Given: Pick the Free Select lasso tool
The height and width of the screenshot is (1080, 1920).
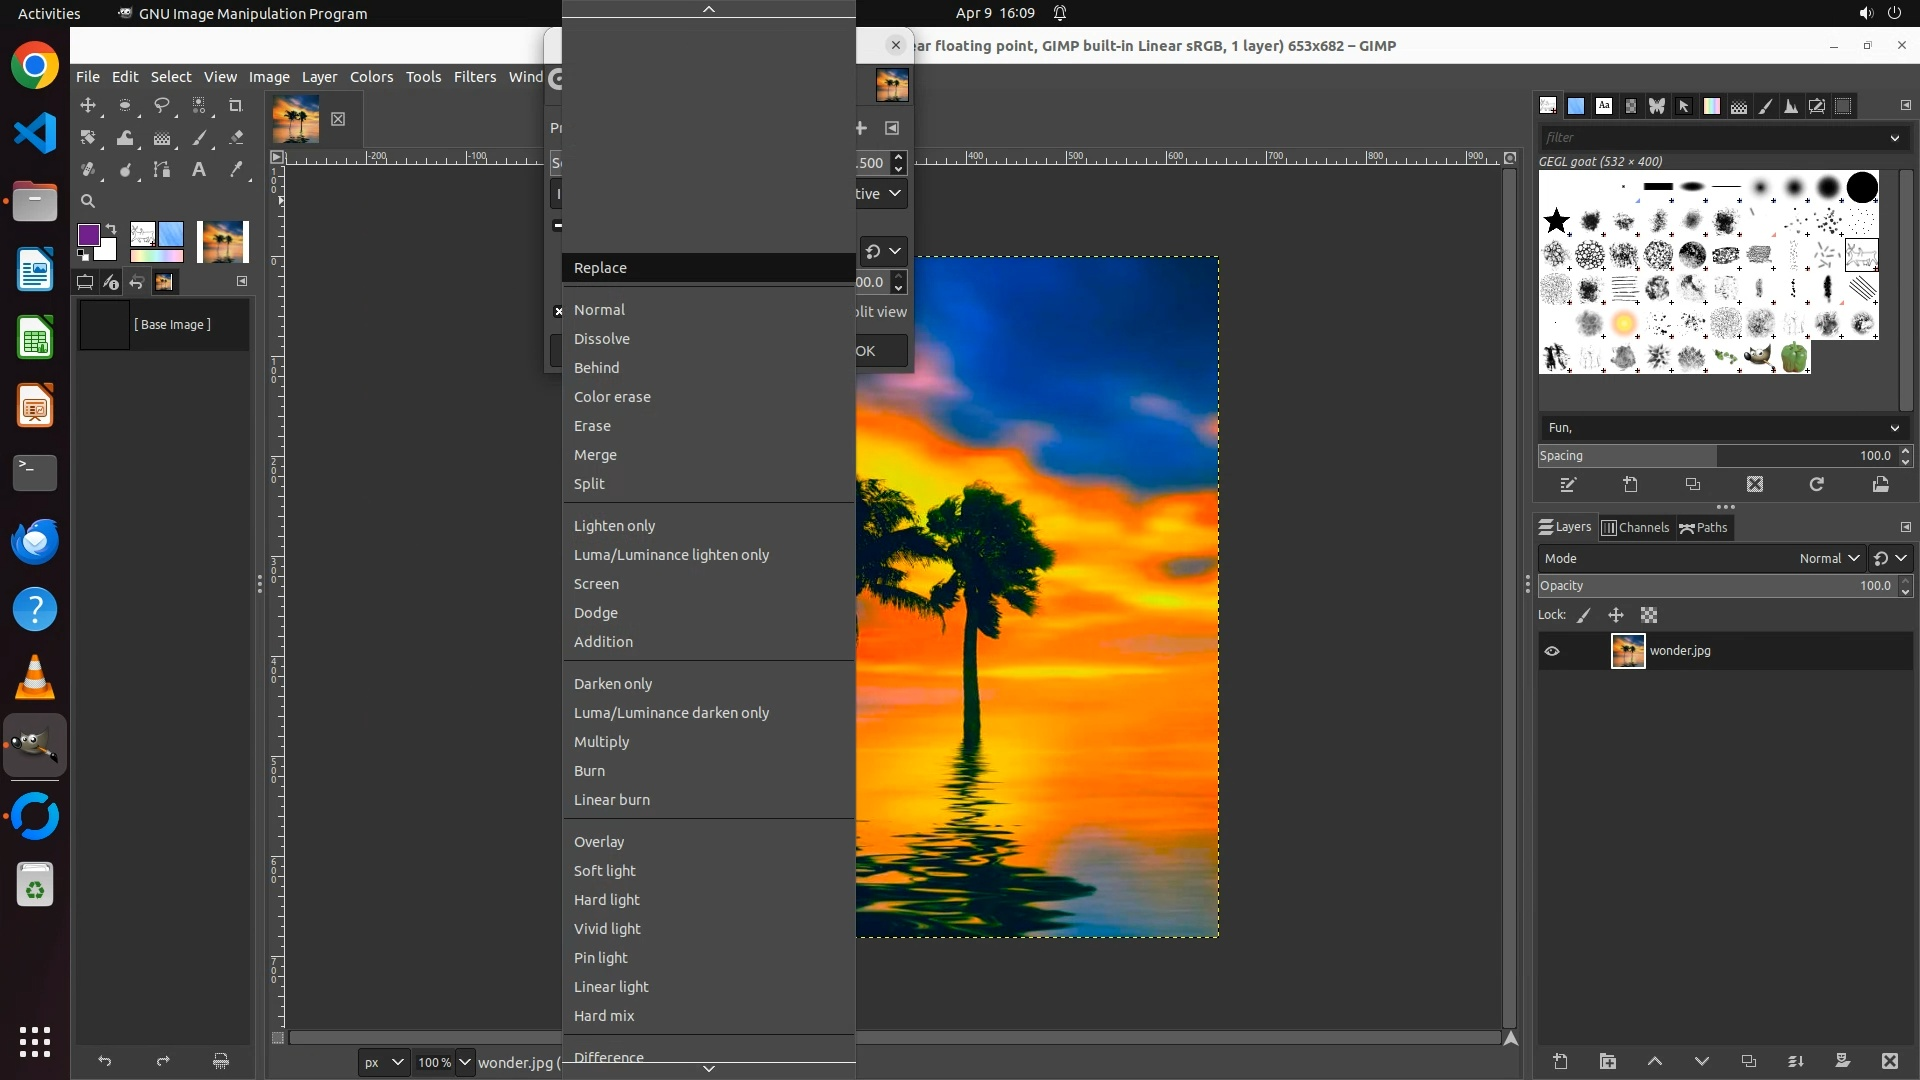Looking at the screenshot, I should point(162,105).
